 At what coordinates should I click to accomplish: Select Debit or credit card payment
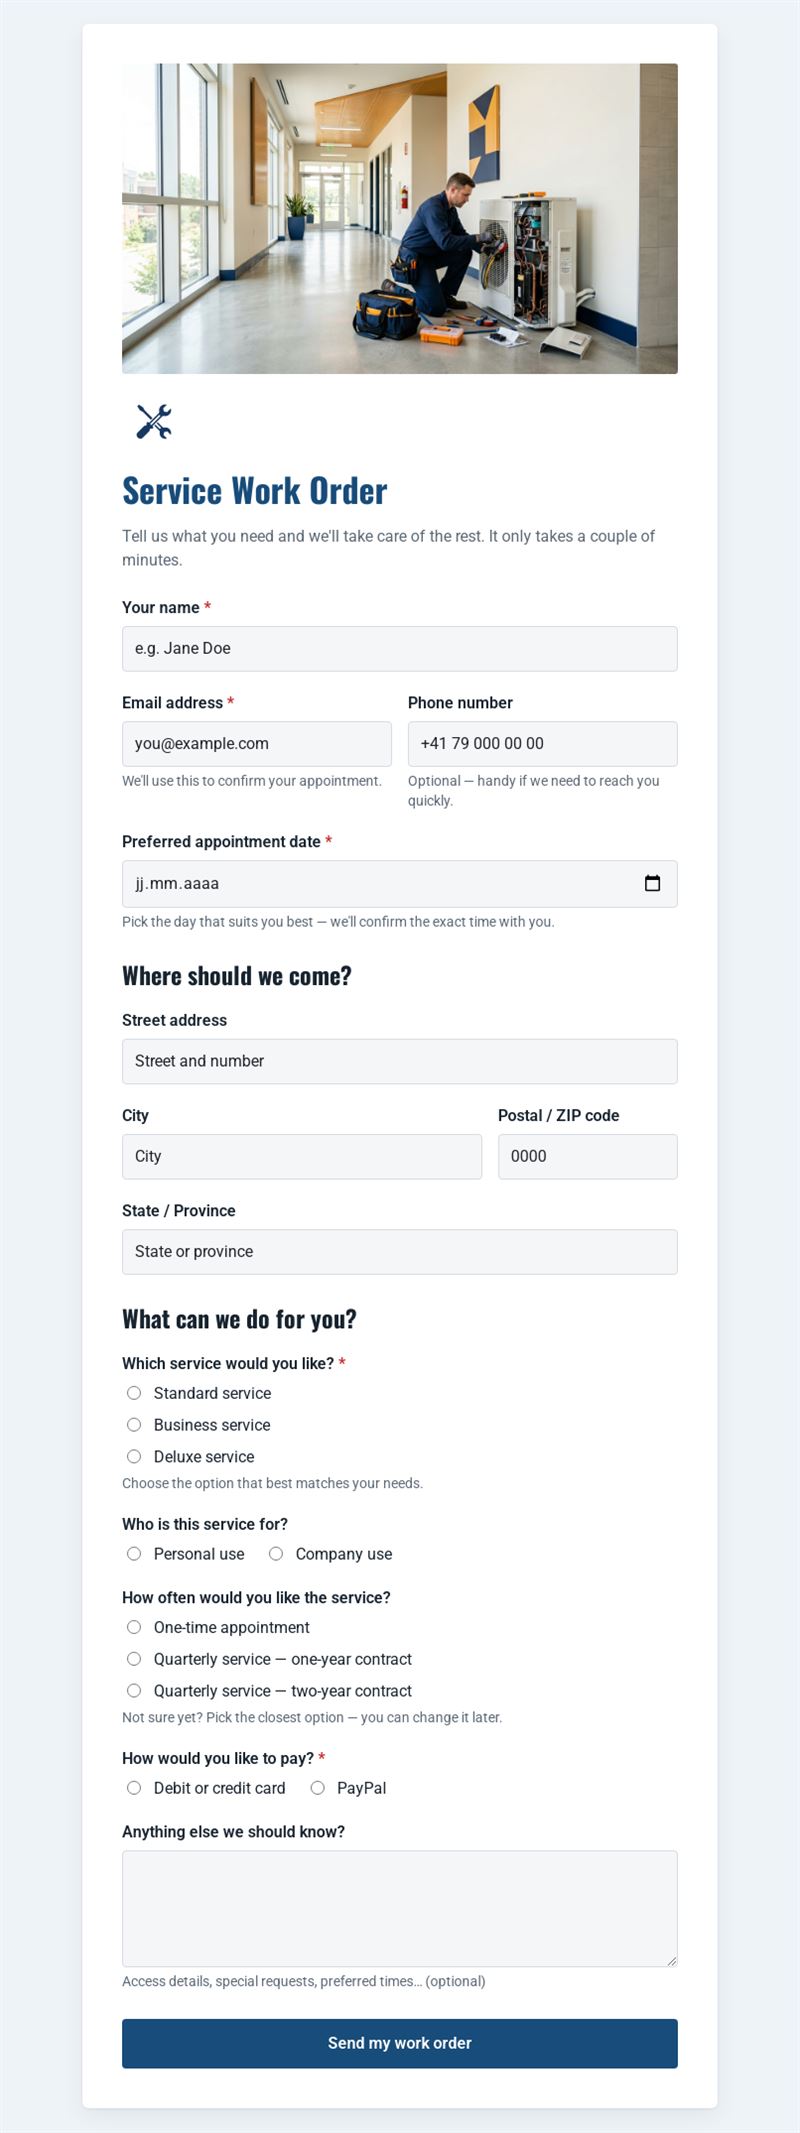(134, 1788)
